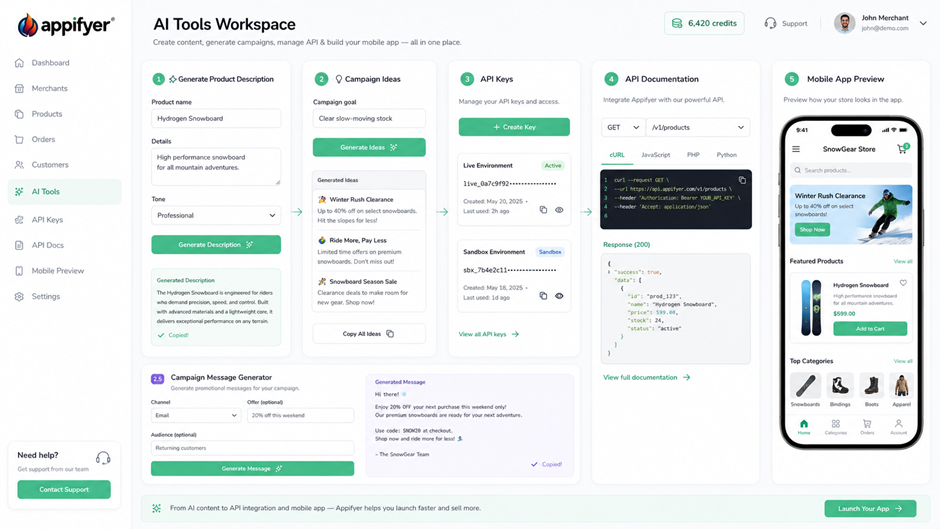Copy the cURL code snippet
Image resolution: width=940 pixels, height=529 pixels.
click(742, 180)
